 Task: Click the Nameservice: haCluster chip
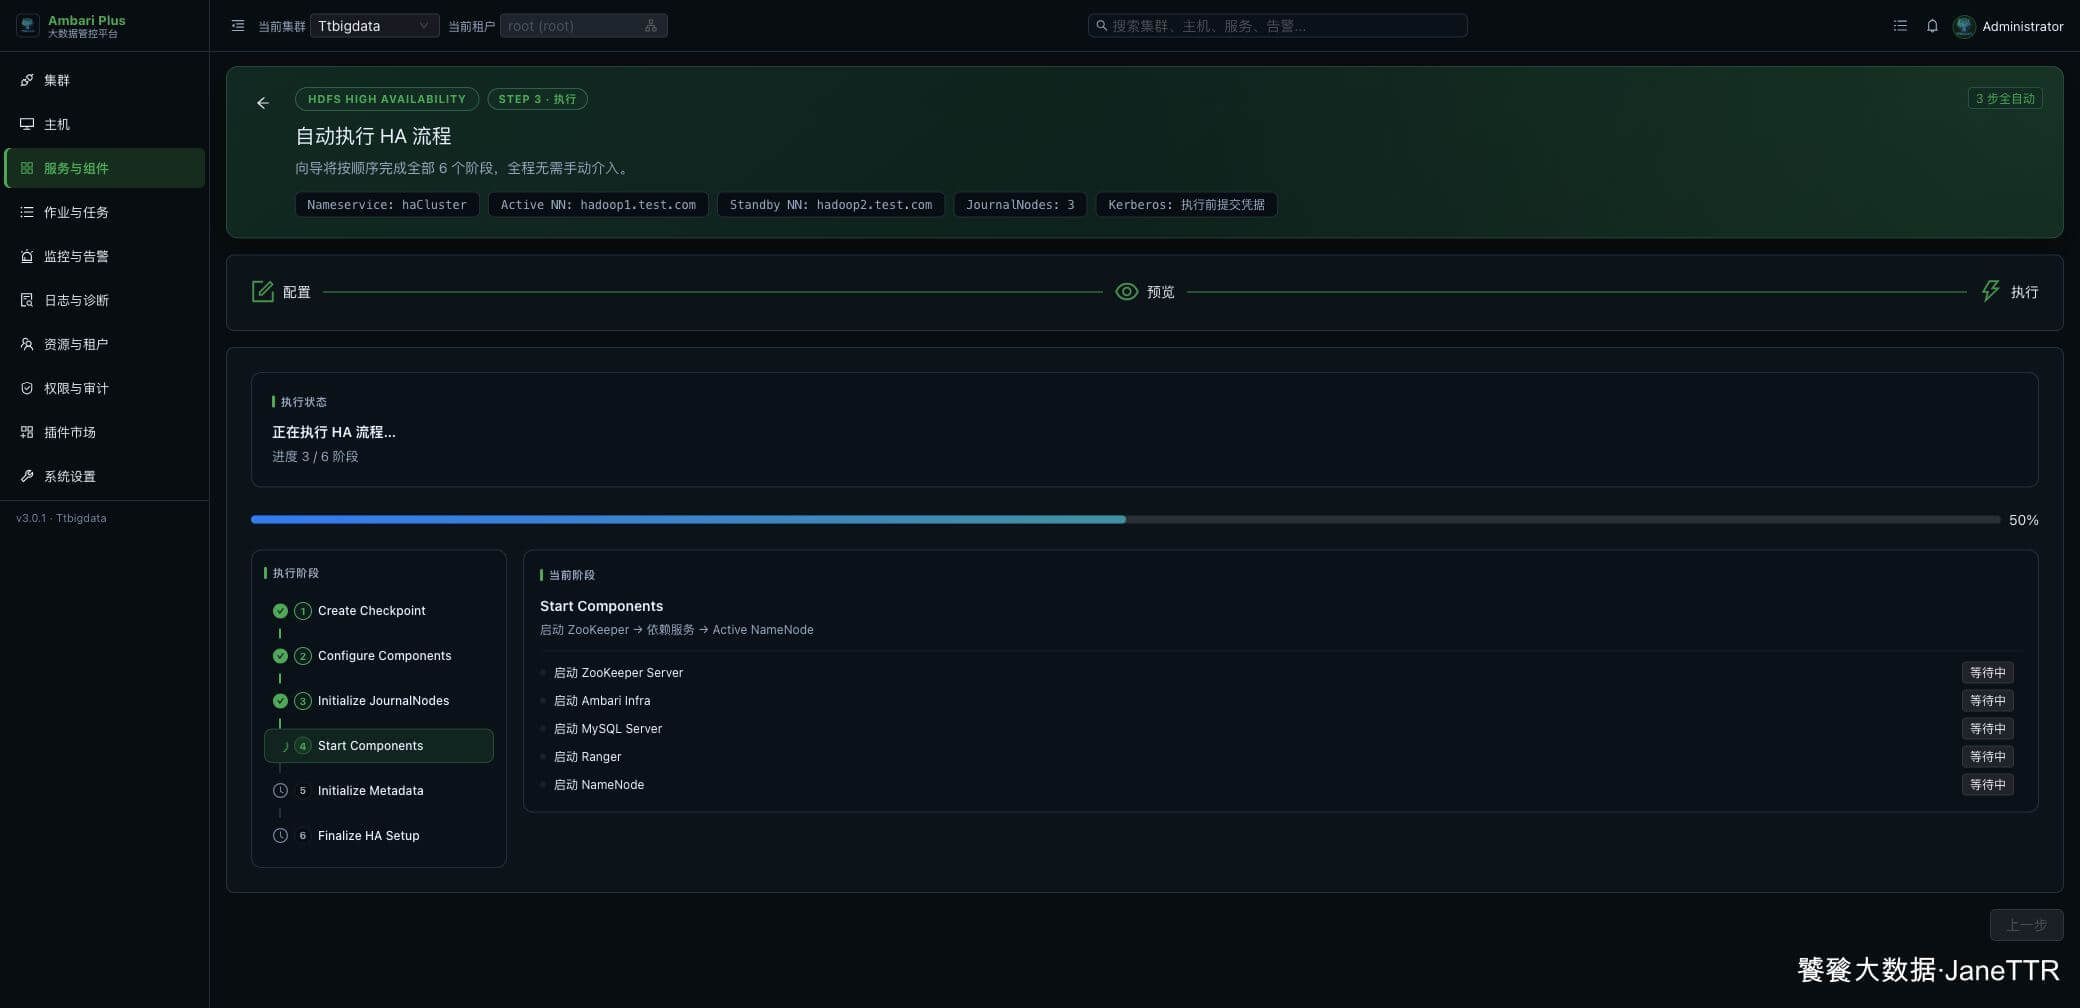coord(387,205)
